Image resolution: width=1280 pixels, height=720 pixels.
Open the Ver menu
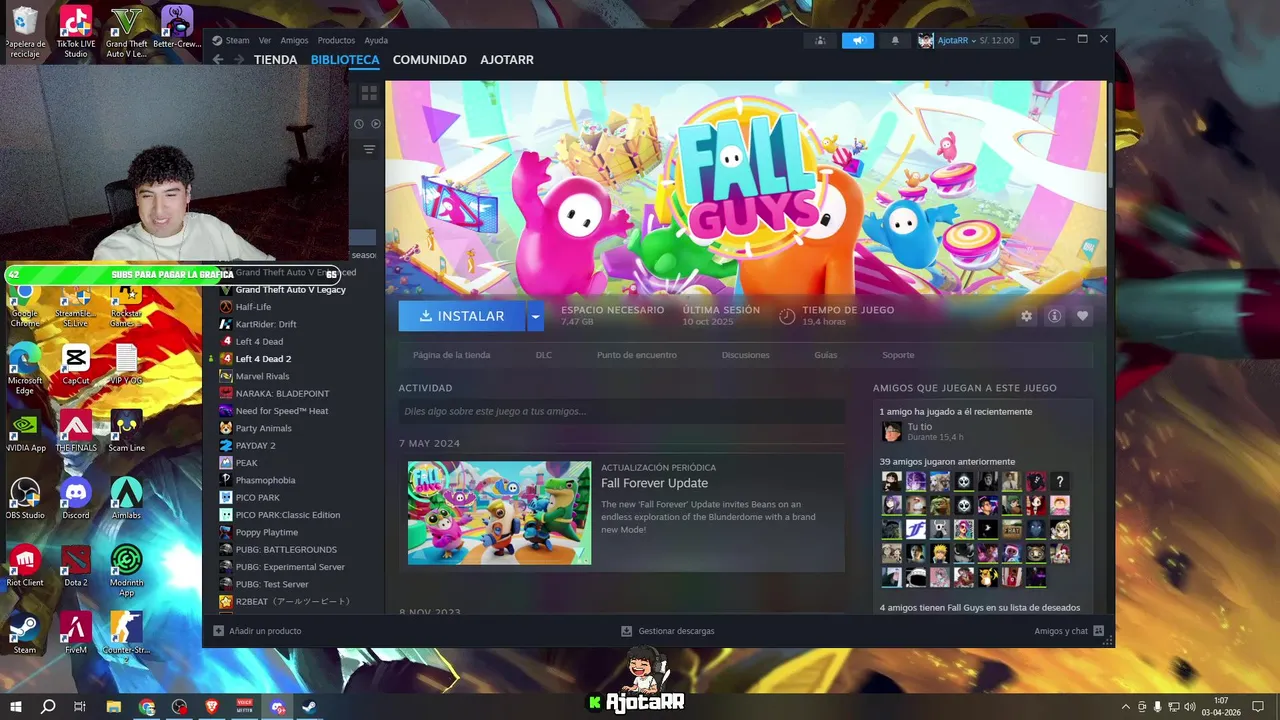coord(265,41)
